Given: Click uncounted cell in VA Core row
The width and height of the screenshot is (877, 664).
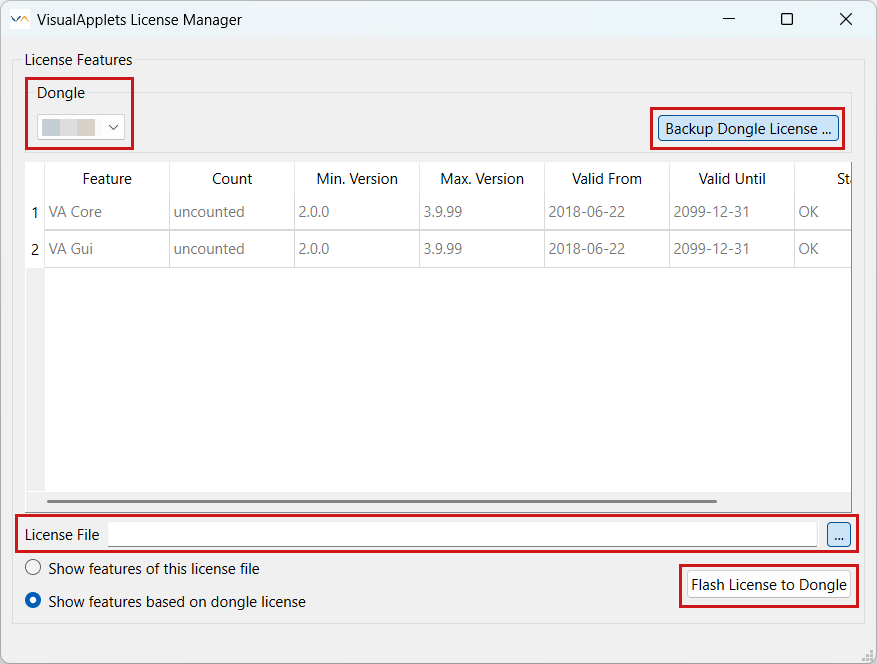Looking at the screenshot, I should coord(232,212).
